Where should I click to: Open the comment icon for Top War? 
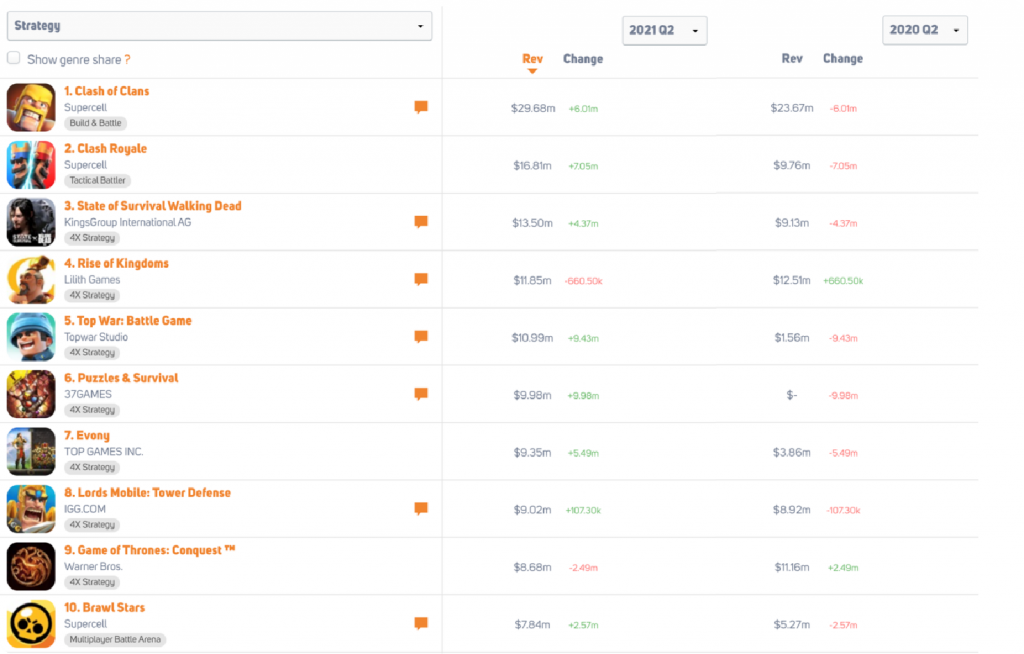(421, 337)
